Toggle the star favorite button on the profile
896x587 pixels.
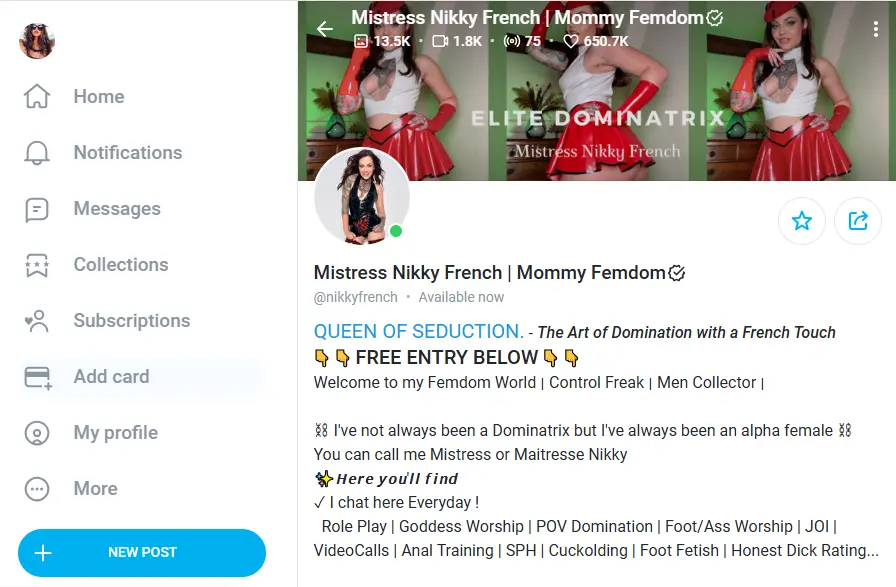click(802, 220)
